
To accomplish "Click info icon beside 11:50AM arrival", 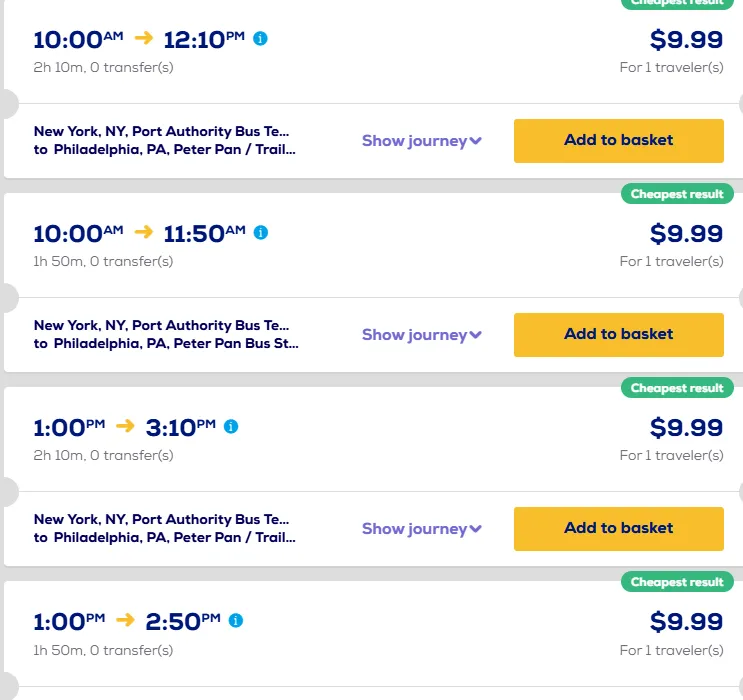I will pos(261,233).
